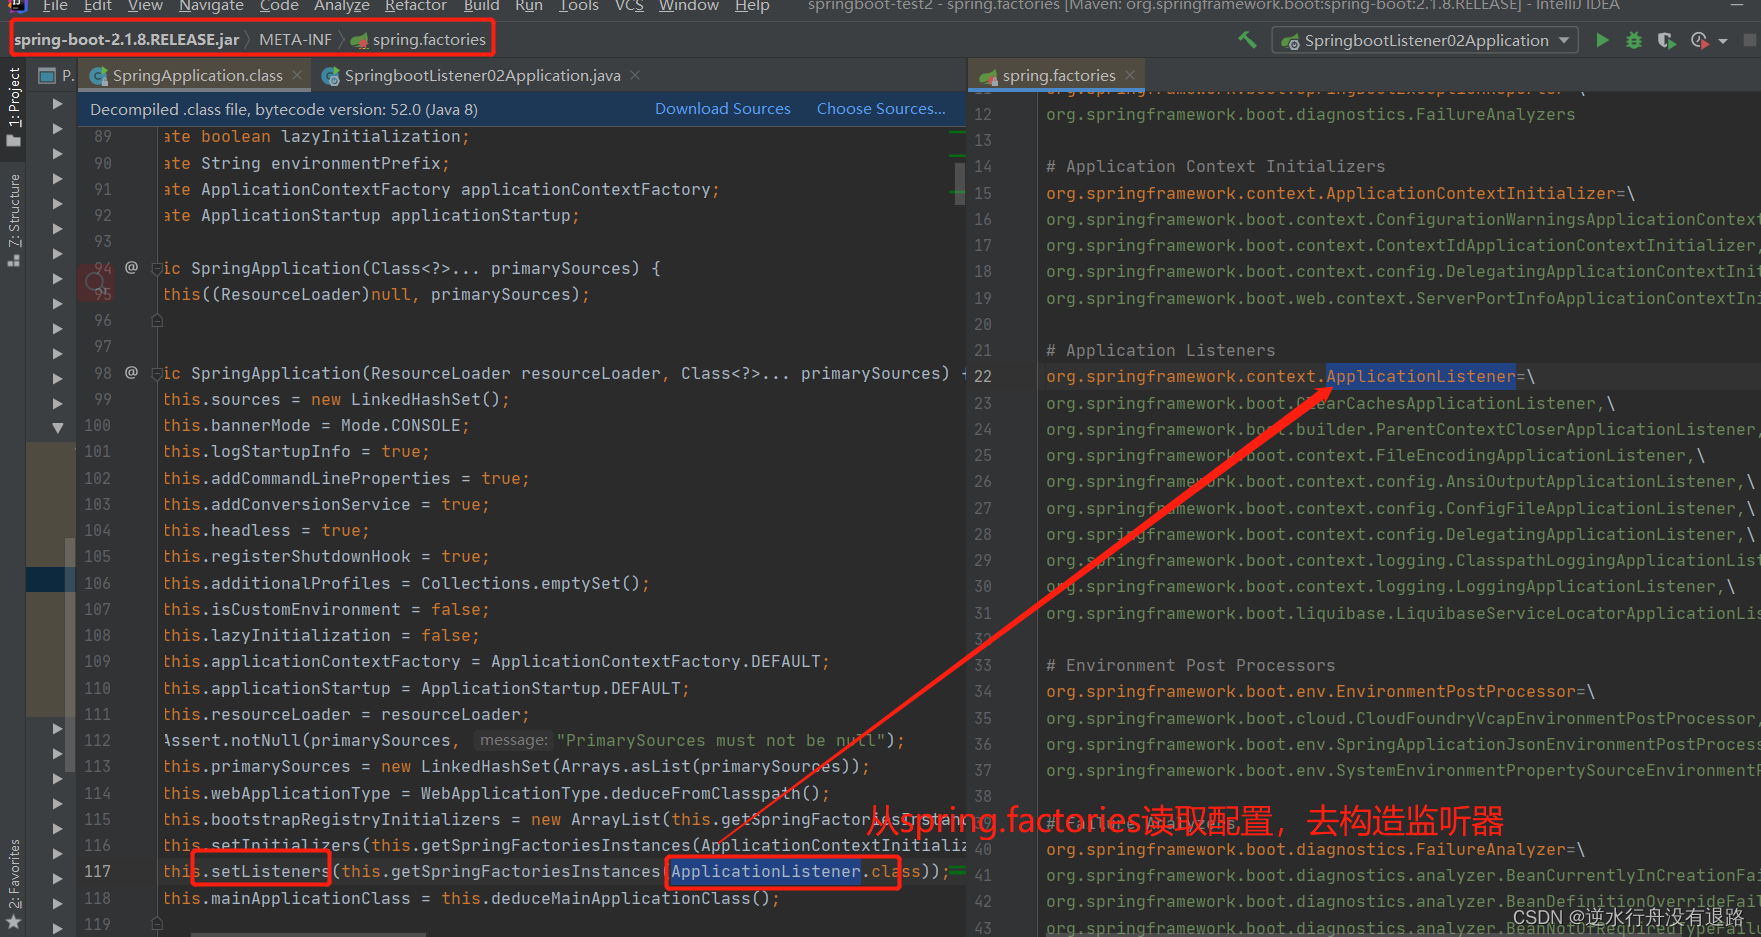This screenshot has height=937, width=1761.
Task: Click the fold end marker at line 119
Action: (157, 924)
